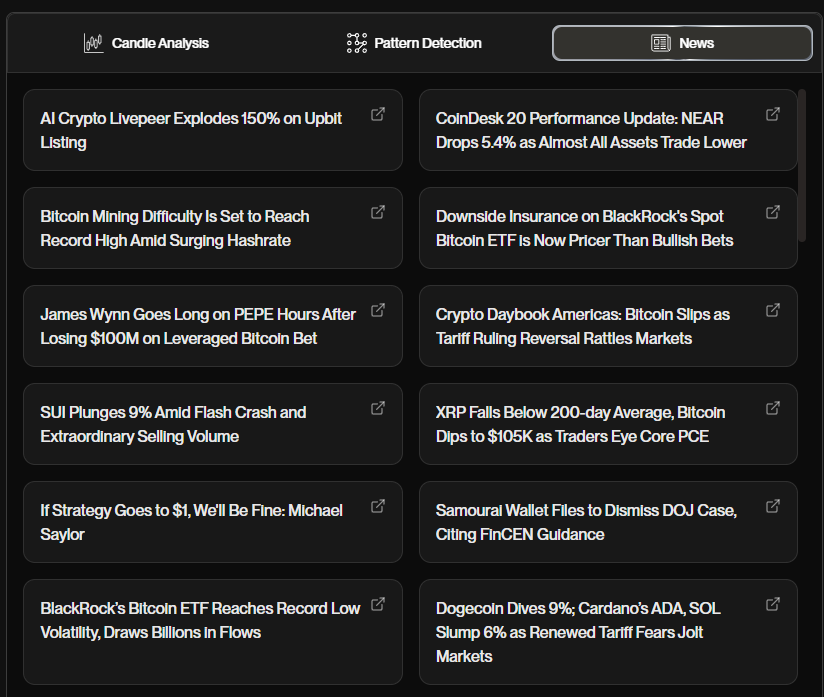Screen dimensions: 824x697
Task: Click the newspaper icon in News tab
Action: (x=661, y=43)
